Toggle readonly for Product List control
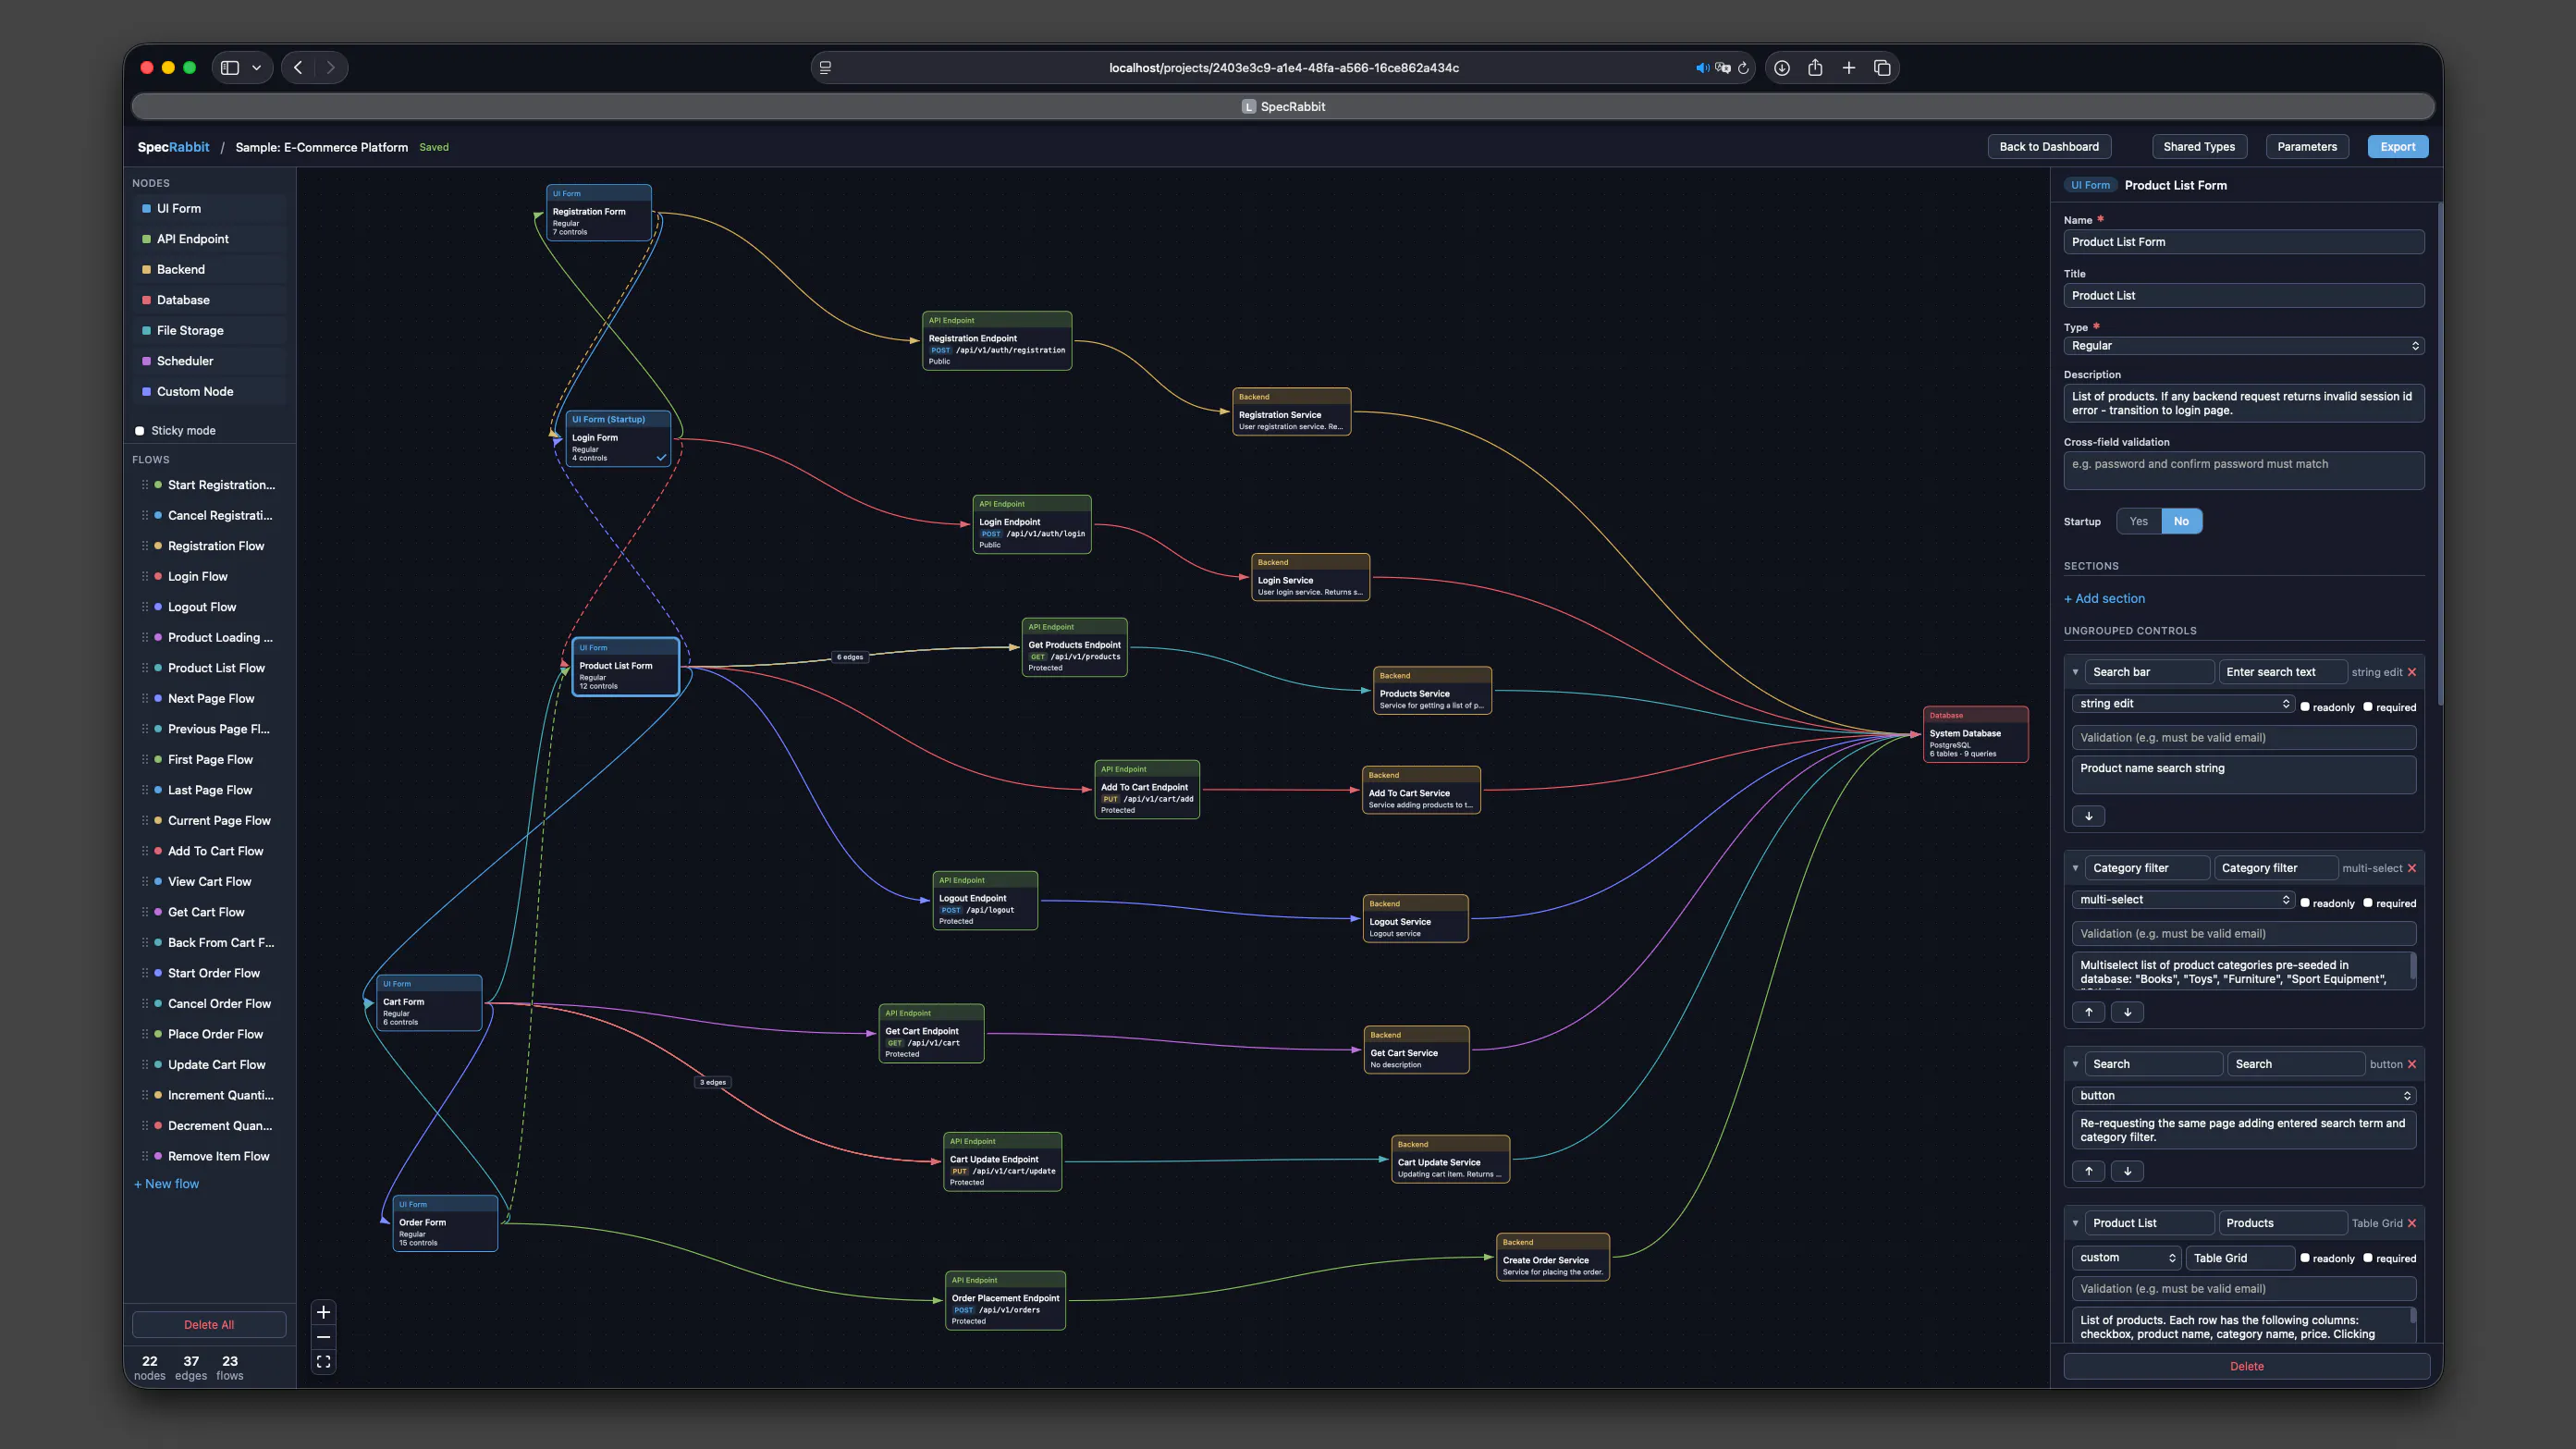The height and width of the screenshot is (1449, 2576). [x=2305, y=1258]
